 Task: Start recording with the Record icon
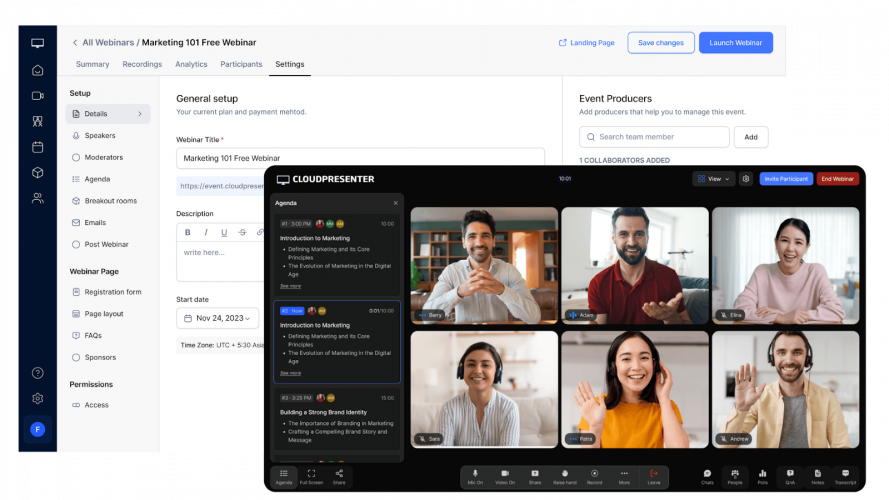[x=595, y=474]
